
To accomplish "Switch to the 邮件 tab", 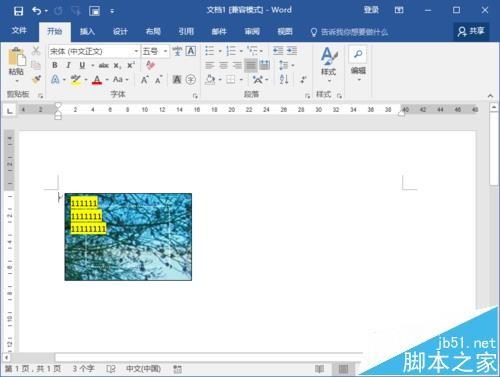I will [x=219, y=32].
